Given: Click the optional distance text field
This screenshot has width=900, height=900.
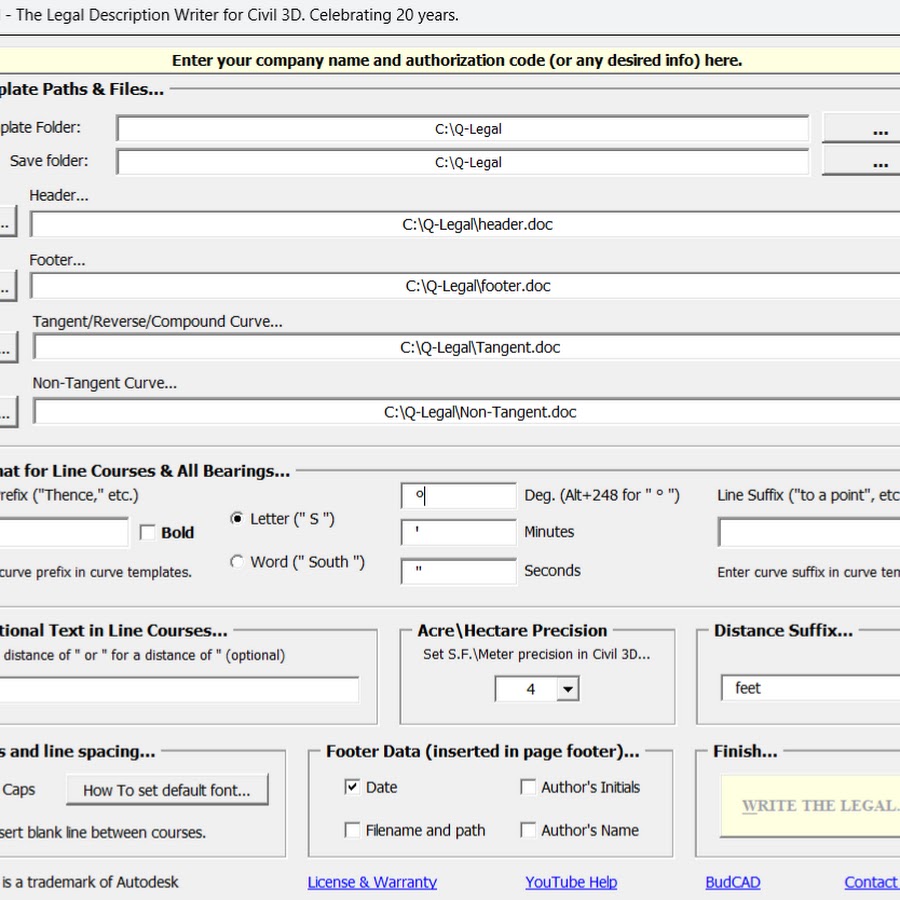Looking at the screenshot, I should point(179,689).
